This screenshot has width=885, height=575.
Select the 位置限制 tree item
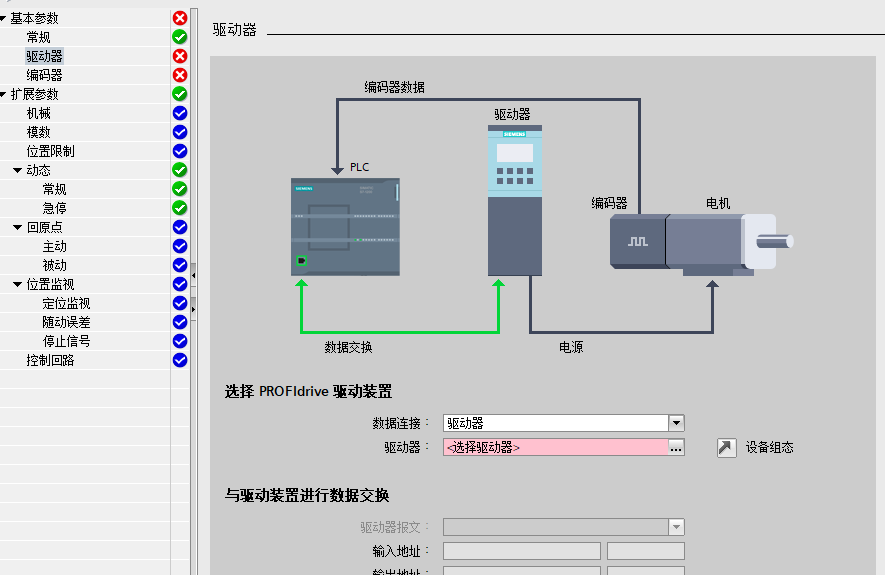[x=50, y=151]
